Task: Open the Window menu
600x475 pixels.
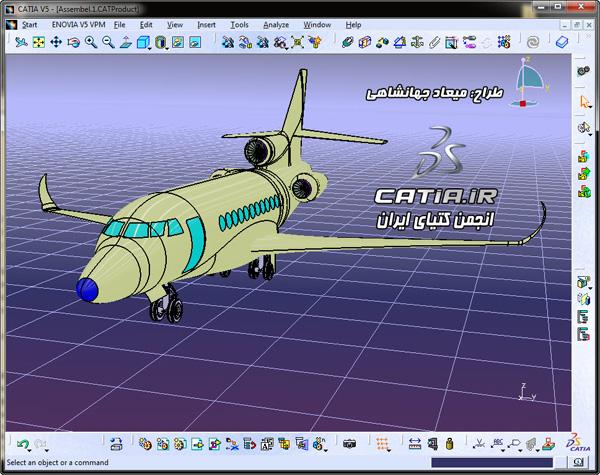Action: (317, 25)
